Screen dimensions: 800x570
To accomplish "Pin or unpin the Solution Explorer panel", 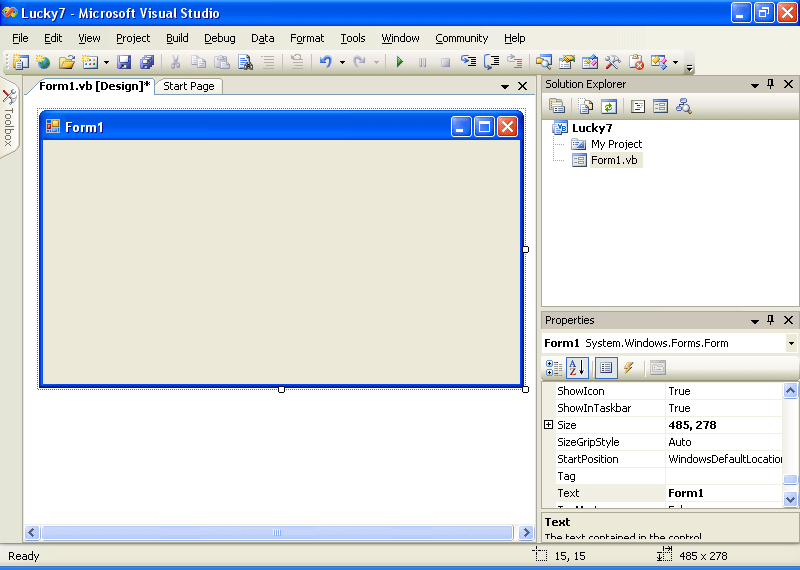I will click(x=771, y=85).
